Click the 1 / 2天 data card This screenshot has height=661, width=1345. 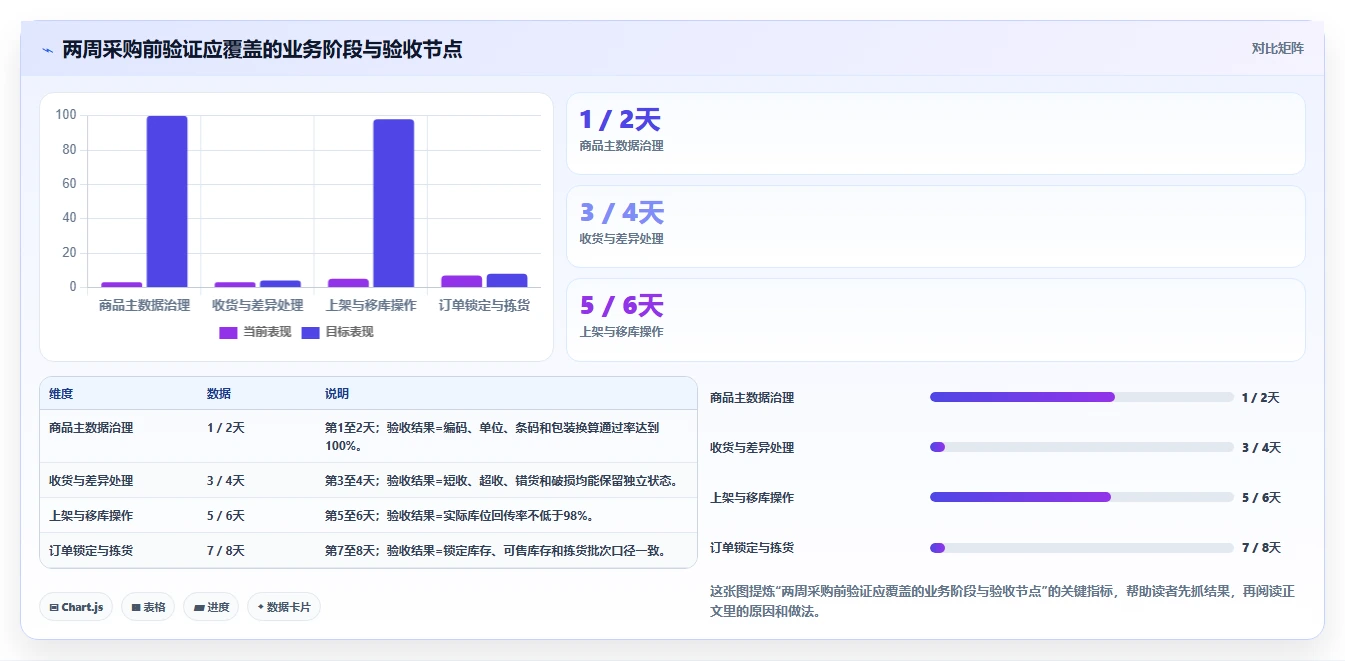(x=935, y=134)
